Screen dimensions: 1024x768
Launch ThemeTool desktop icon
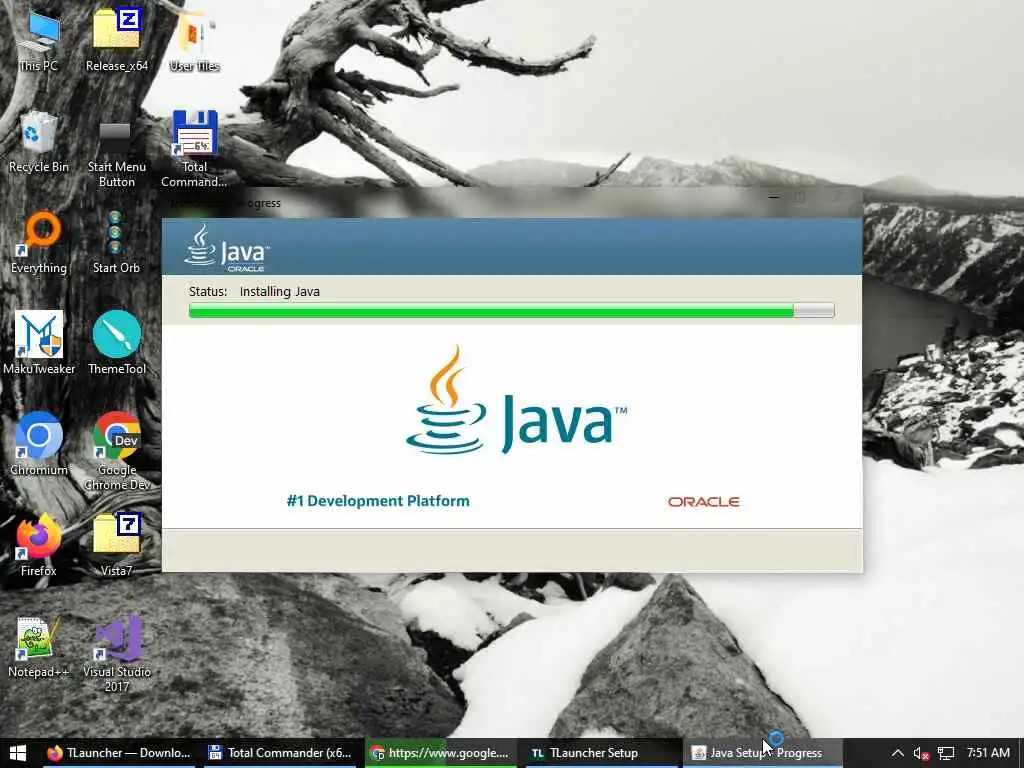click(117, 344)
